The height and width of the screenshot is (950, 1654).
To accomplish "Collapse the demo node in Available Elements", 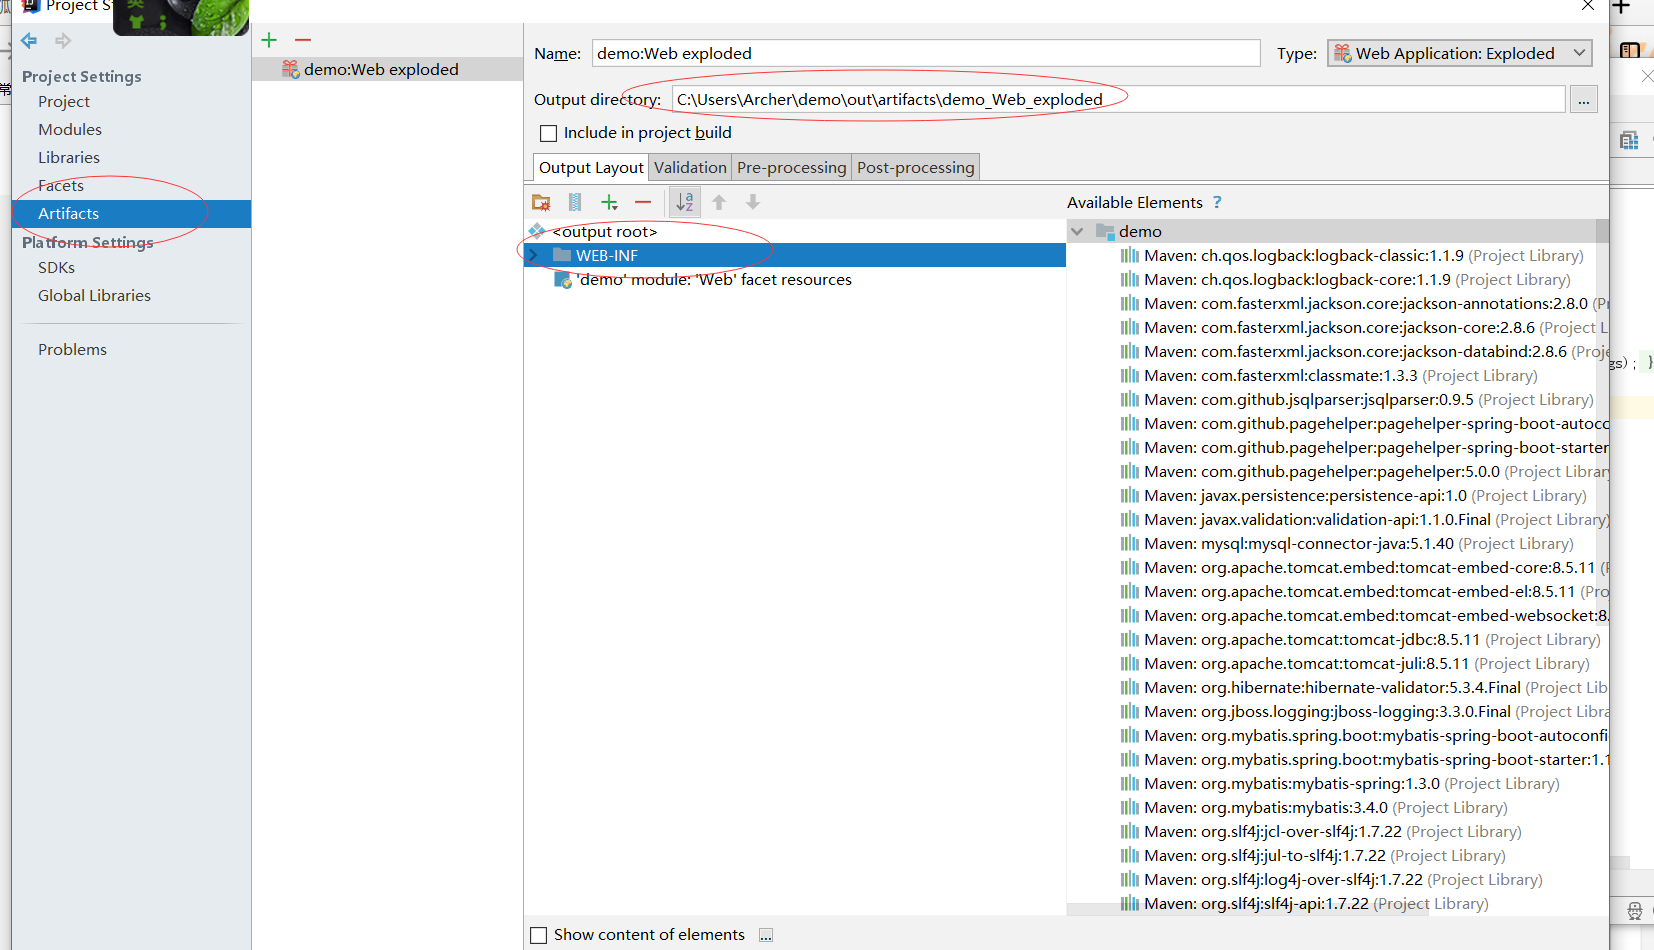I will pyautogui.click(x=1078, y=230).
